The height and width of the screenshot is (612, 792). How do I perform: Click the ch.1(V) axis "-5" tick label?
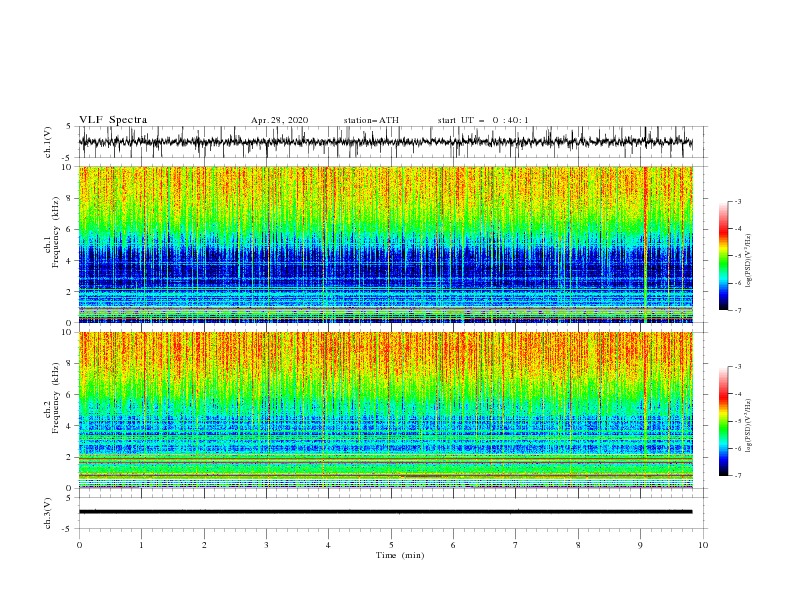click(x=68, y=158)
